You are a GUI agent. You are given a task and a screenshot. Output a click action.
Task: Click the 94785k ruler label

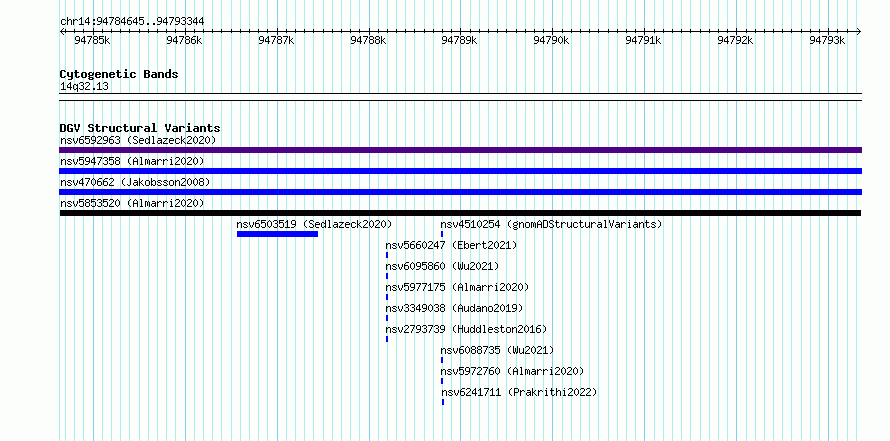click(x=92, y=40)
